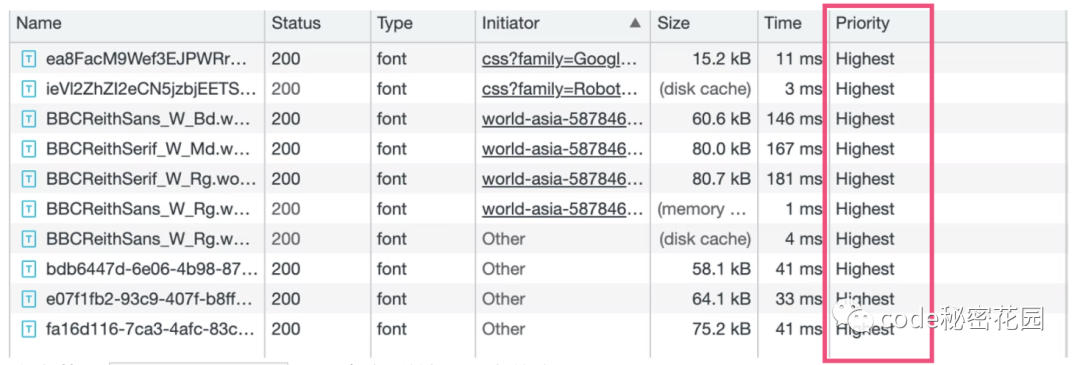
Task: Click font icon for fa16d116-7ca3-4afc row
Action: pos(29,329)
